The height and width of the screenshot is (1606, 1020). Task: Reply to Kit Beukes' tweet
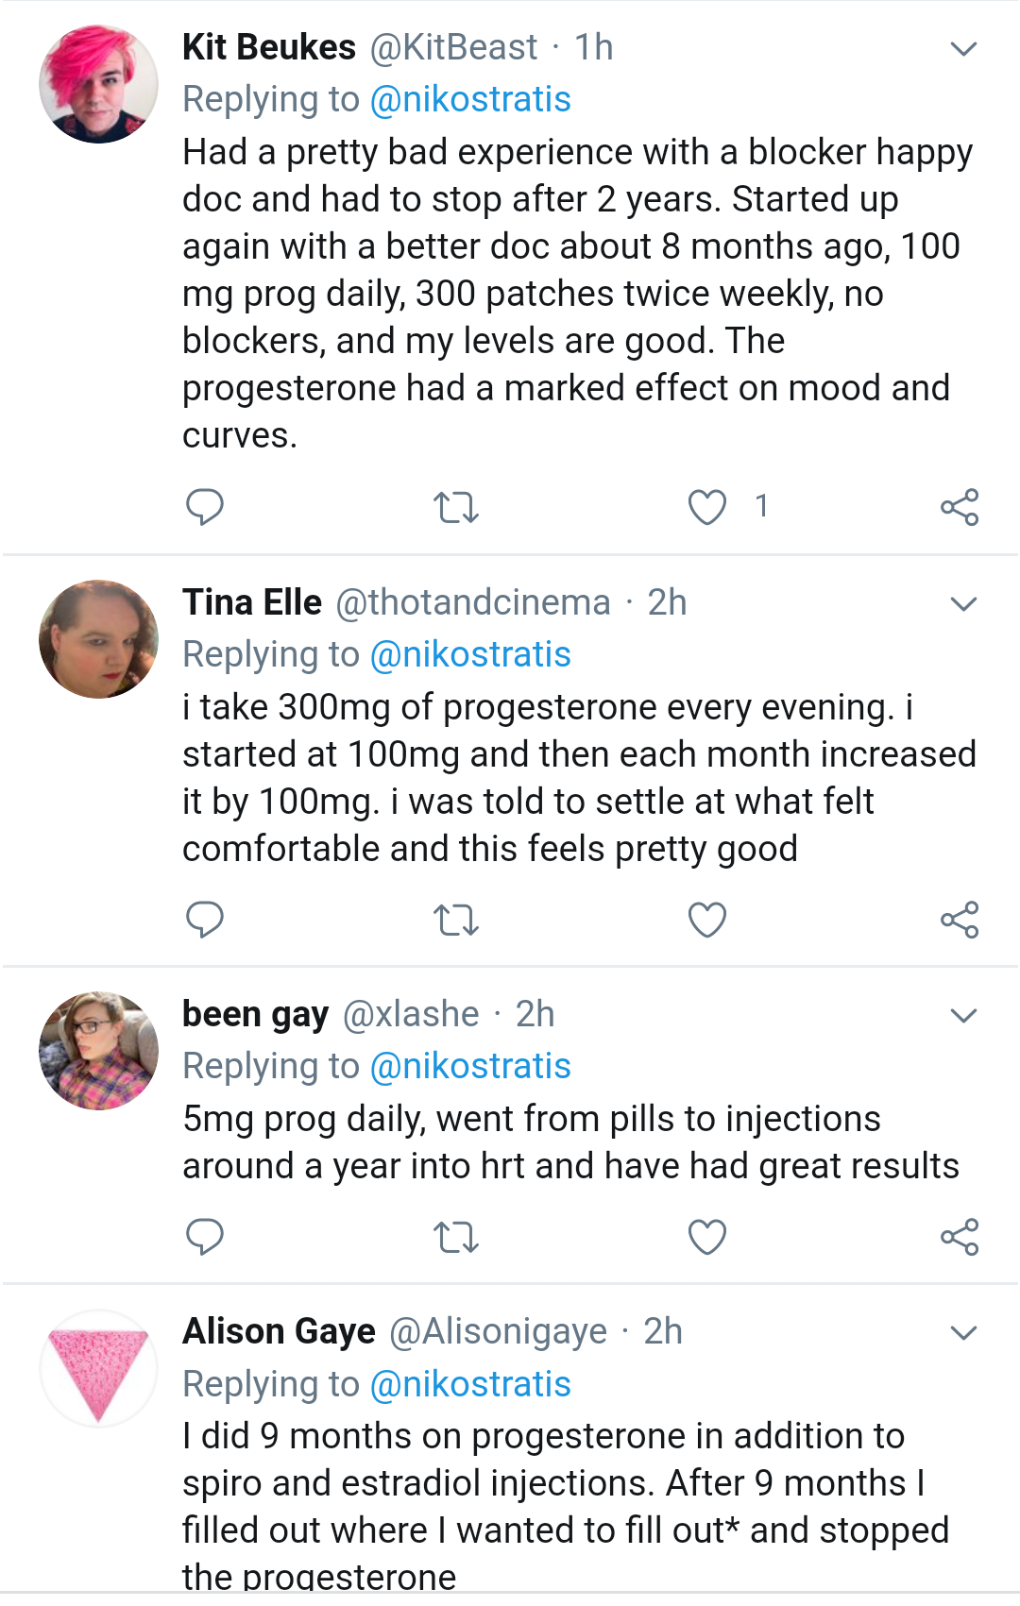coord(205,507)
